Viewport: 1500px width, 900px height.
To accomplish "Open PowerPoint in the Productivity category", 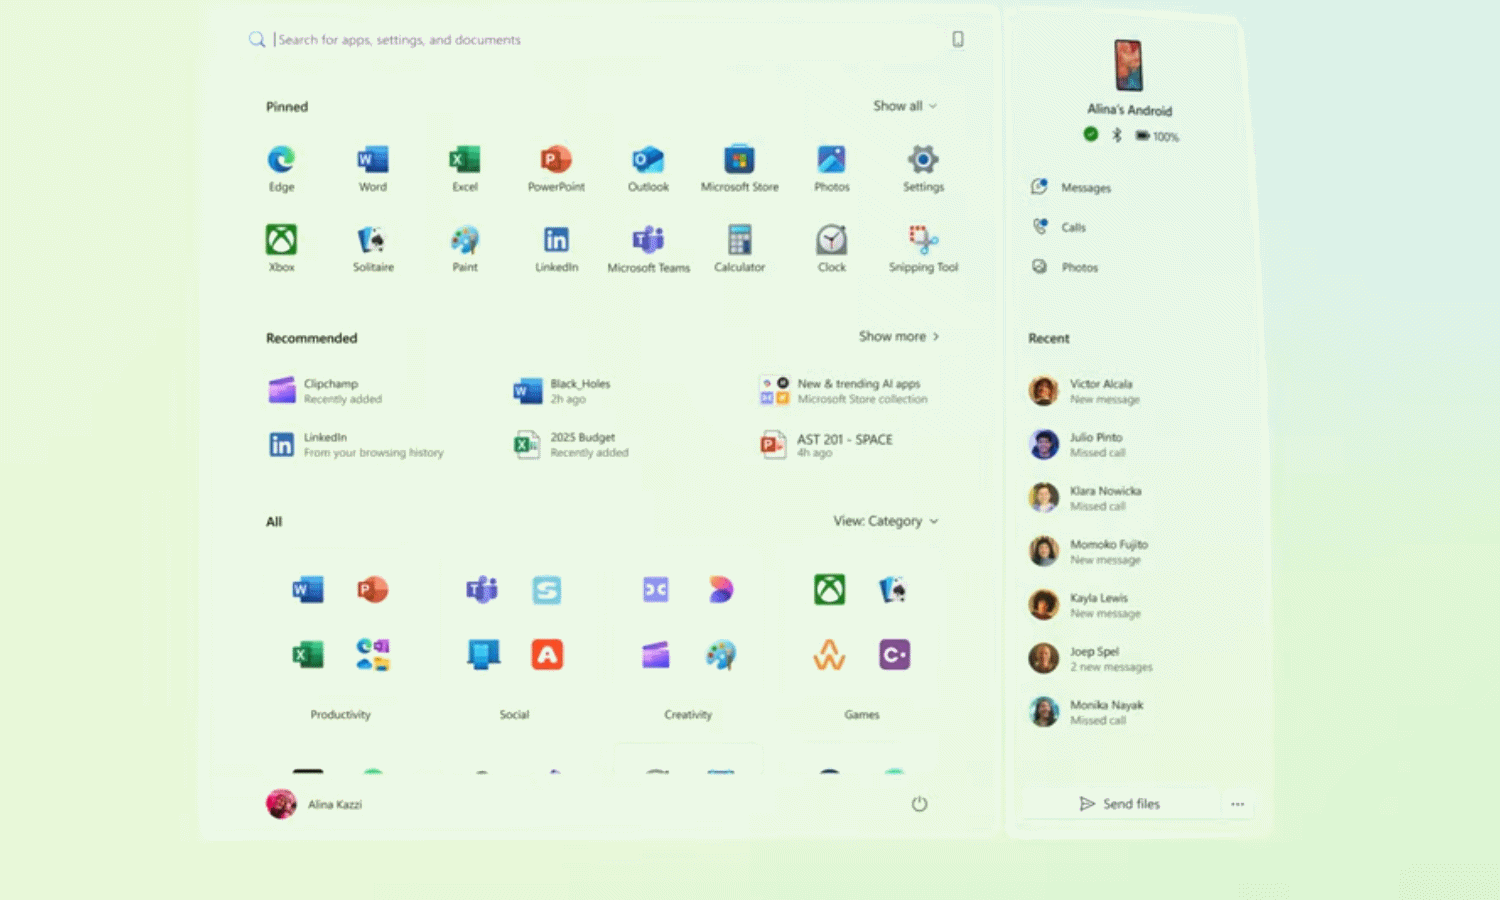I will 373,589.
